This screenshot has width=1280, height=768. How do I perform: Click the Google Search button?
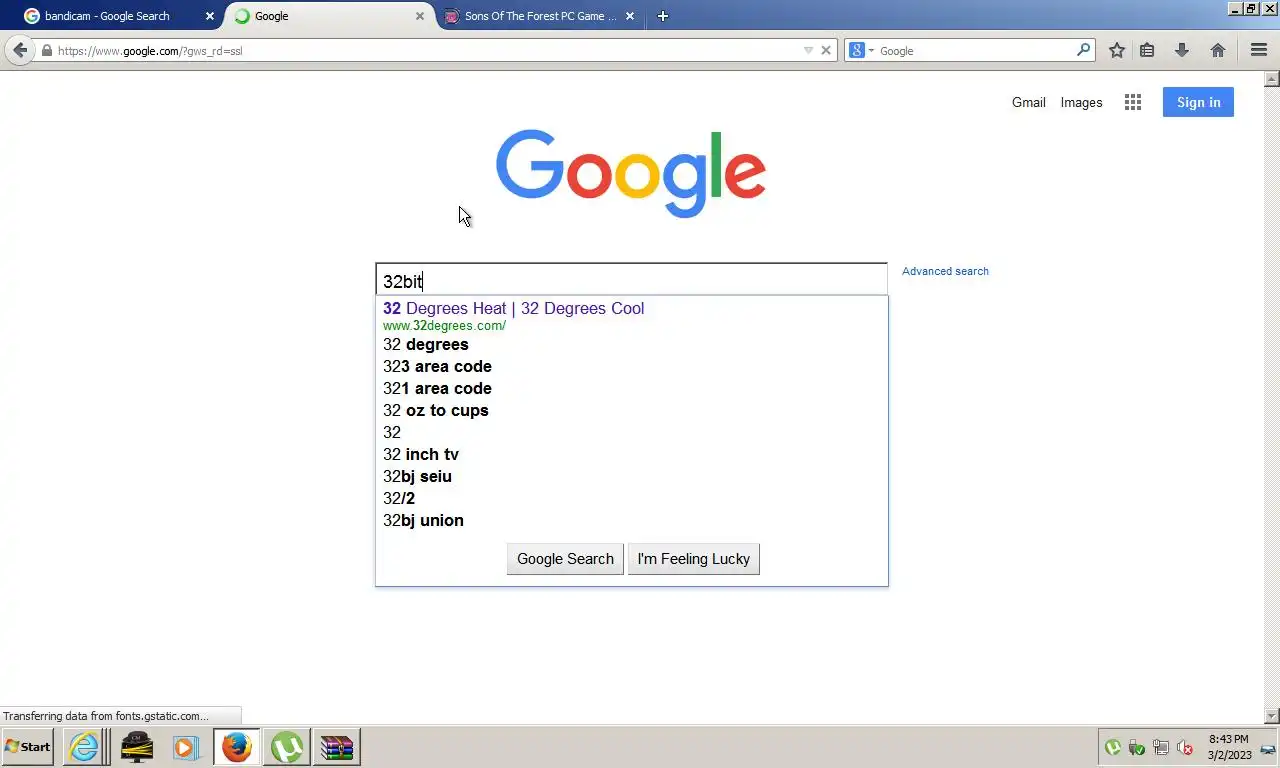(x=565, y=559)
